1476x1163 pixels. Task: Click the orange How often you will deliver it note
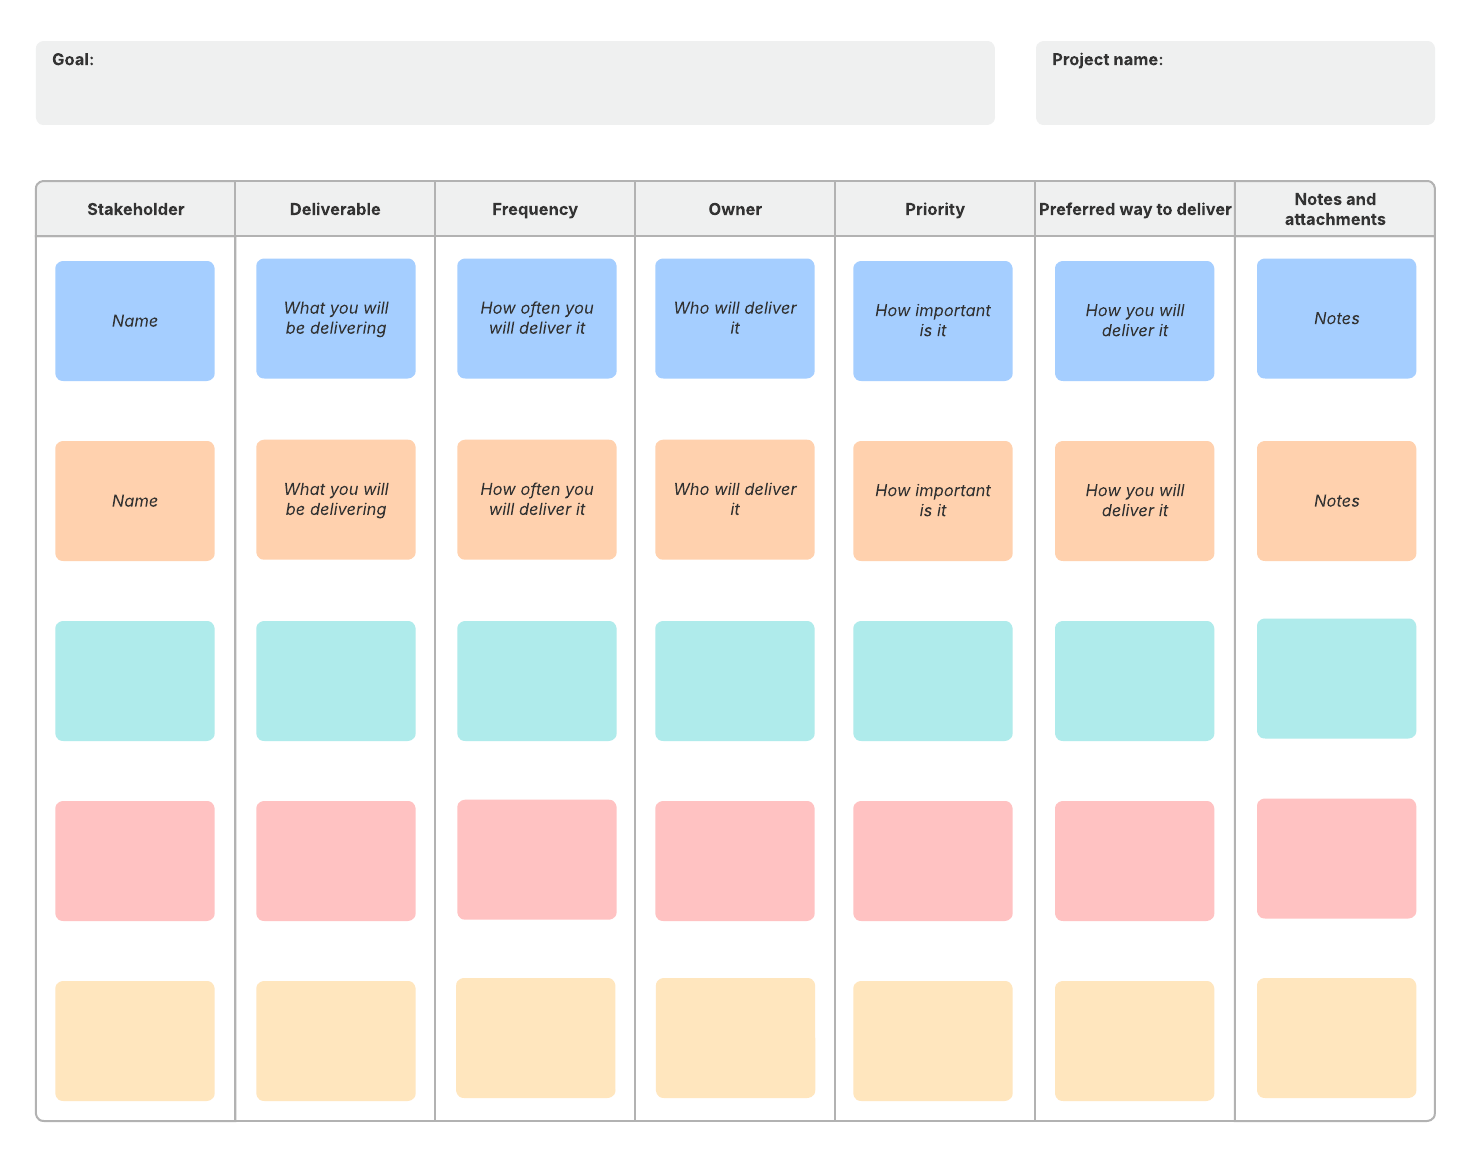[537, 500]
